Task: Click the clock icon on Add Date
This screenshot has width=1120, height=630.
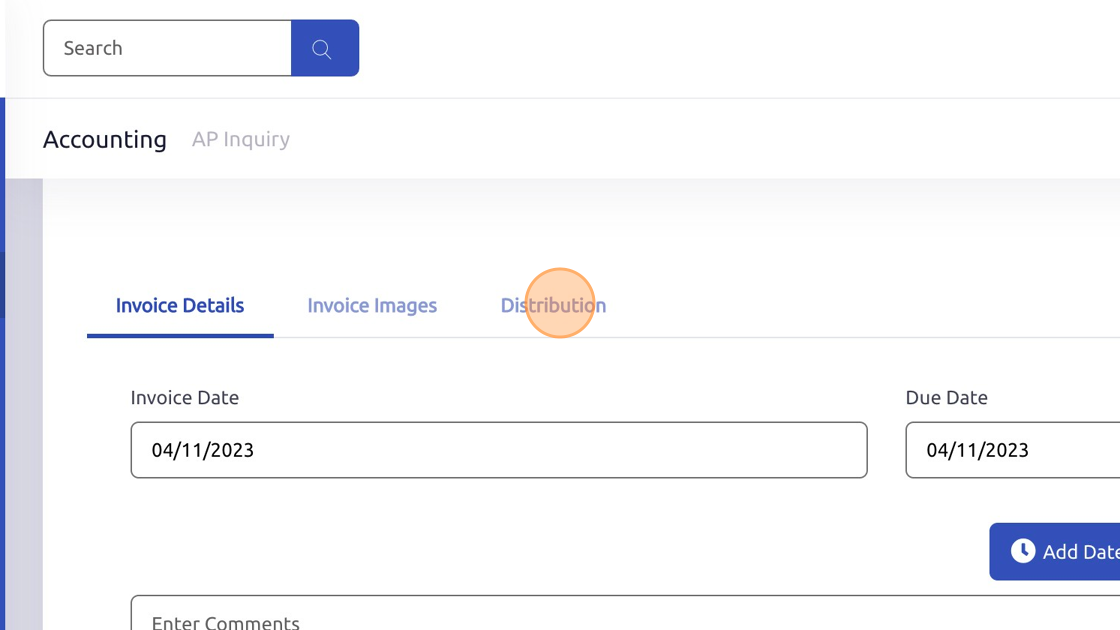Action: [x=1023, y=551]
